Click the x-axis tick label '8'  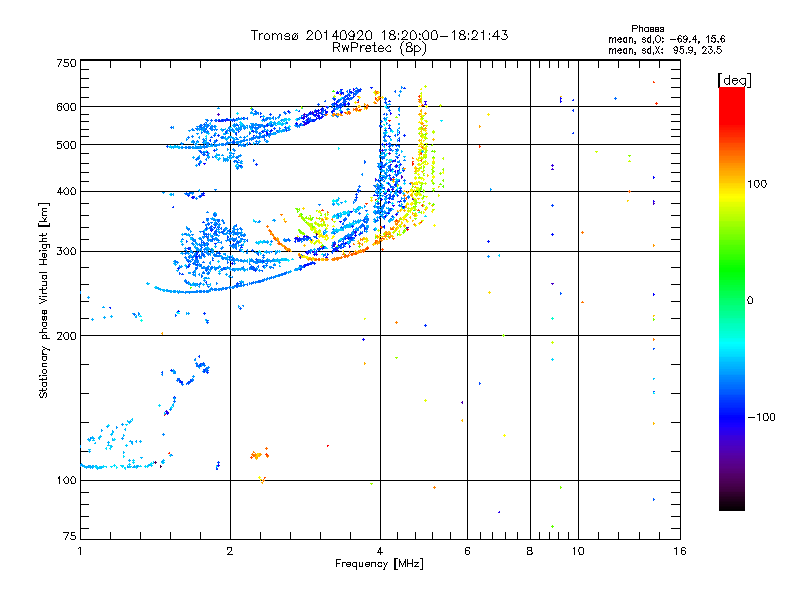tap(530, 551)
